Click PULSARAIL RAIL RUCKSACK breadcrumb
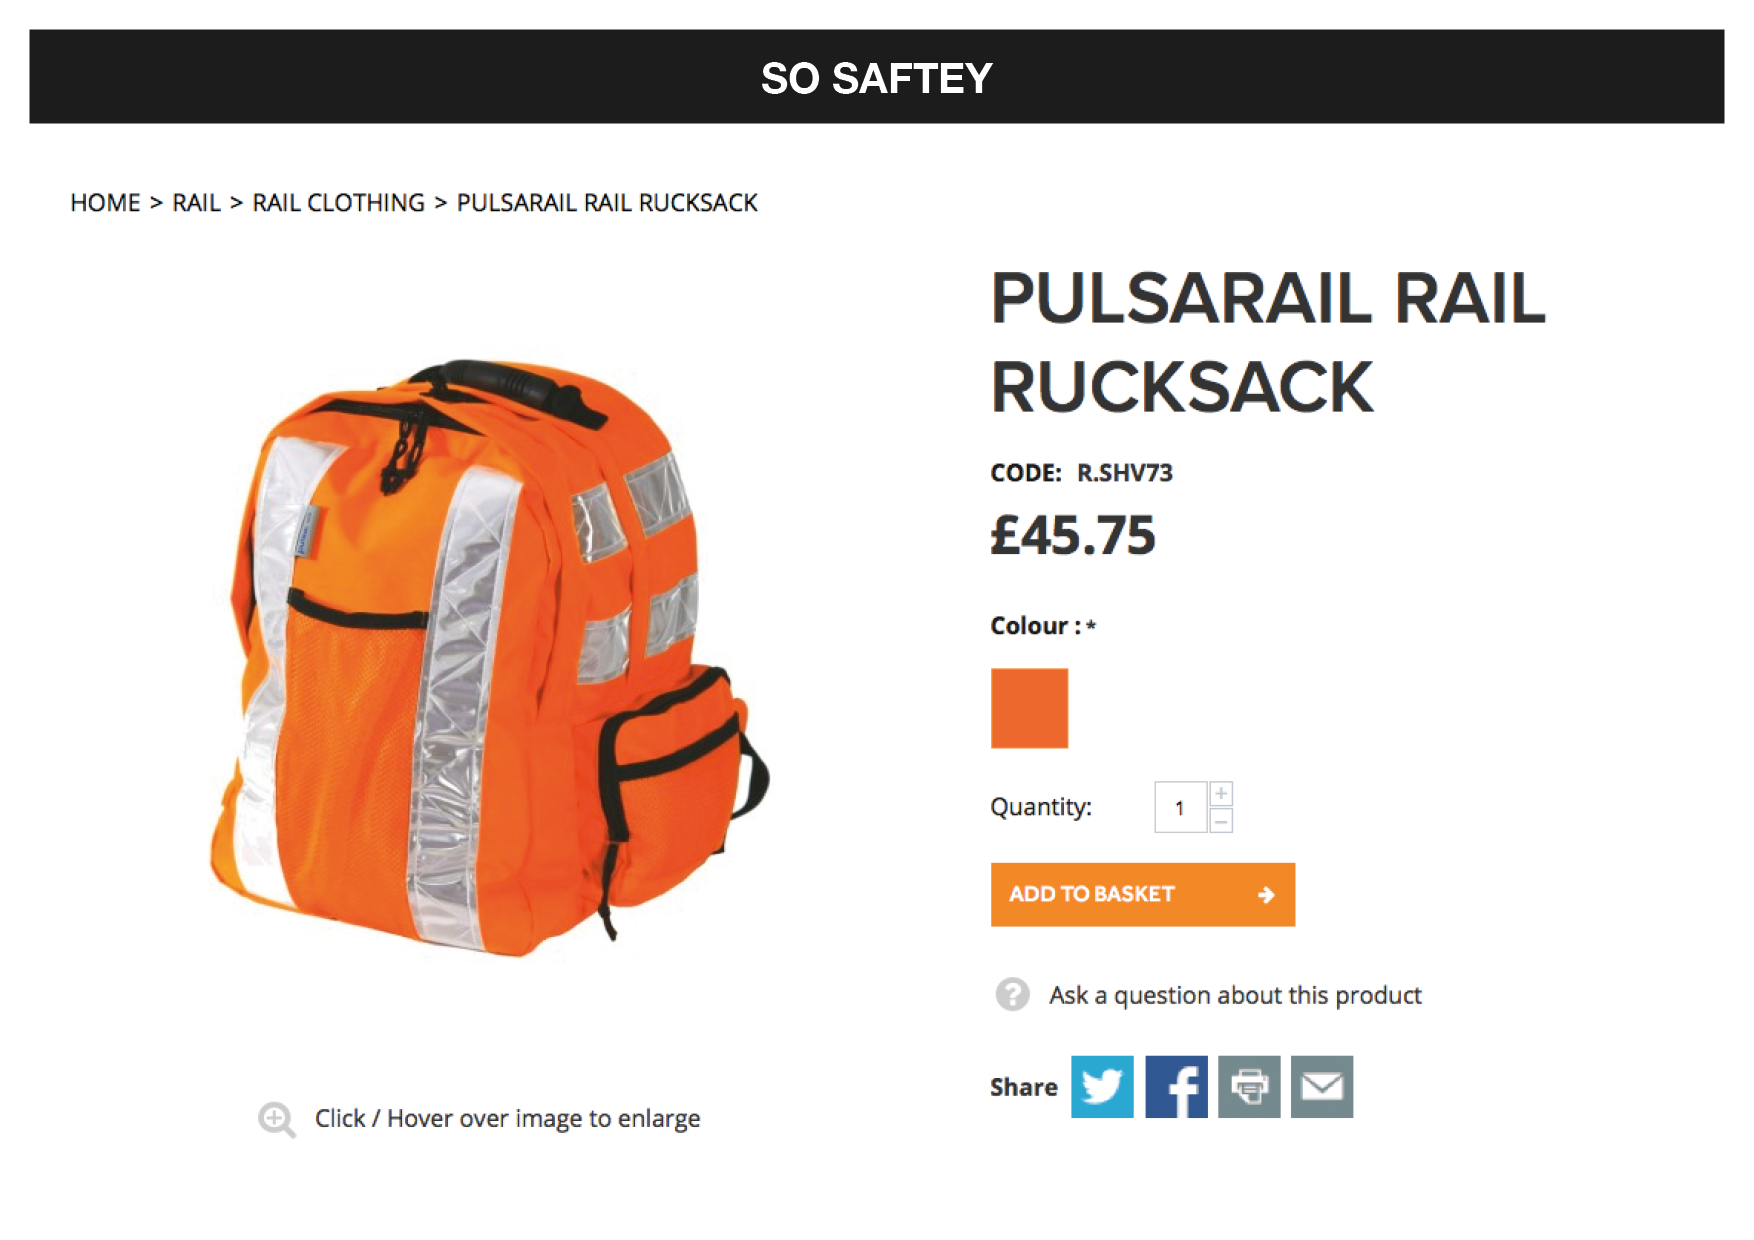This screenshot has height=1240, width=1754. (x=607, y=203)
